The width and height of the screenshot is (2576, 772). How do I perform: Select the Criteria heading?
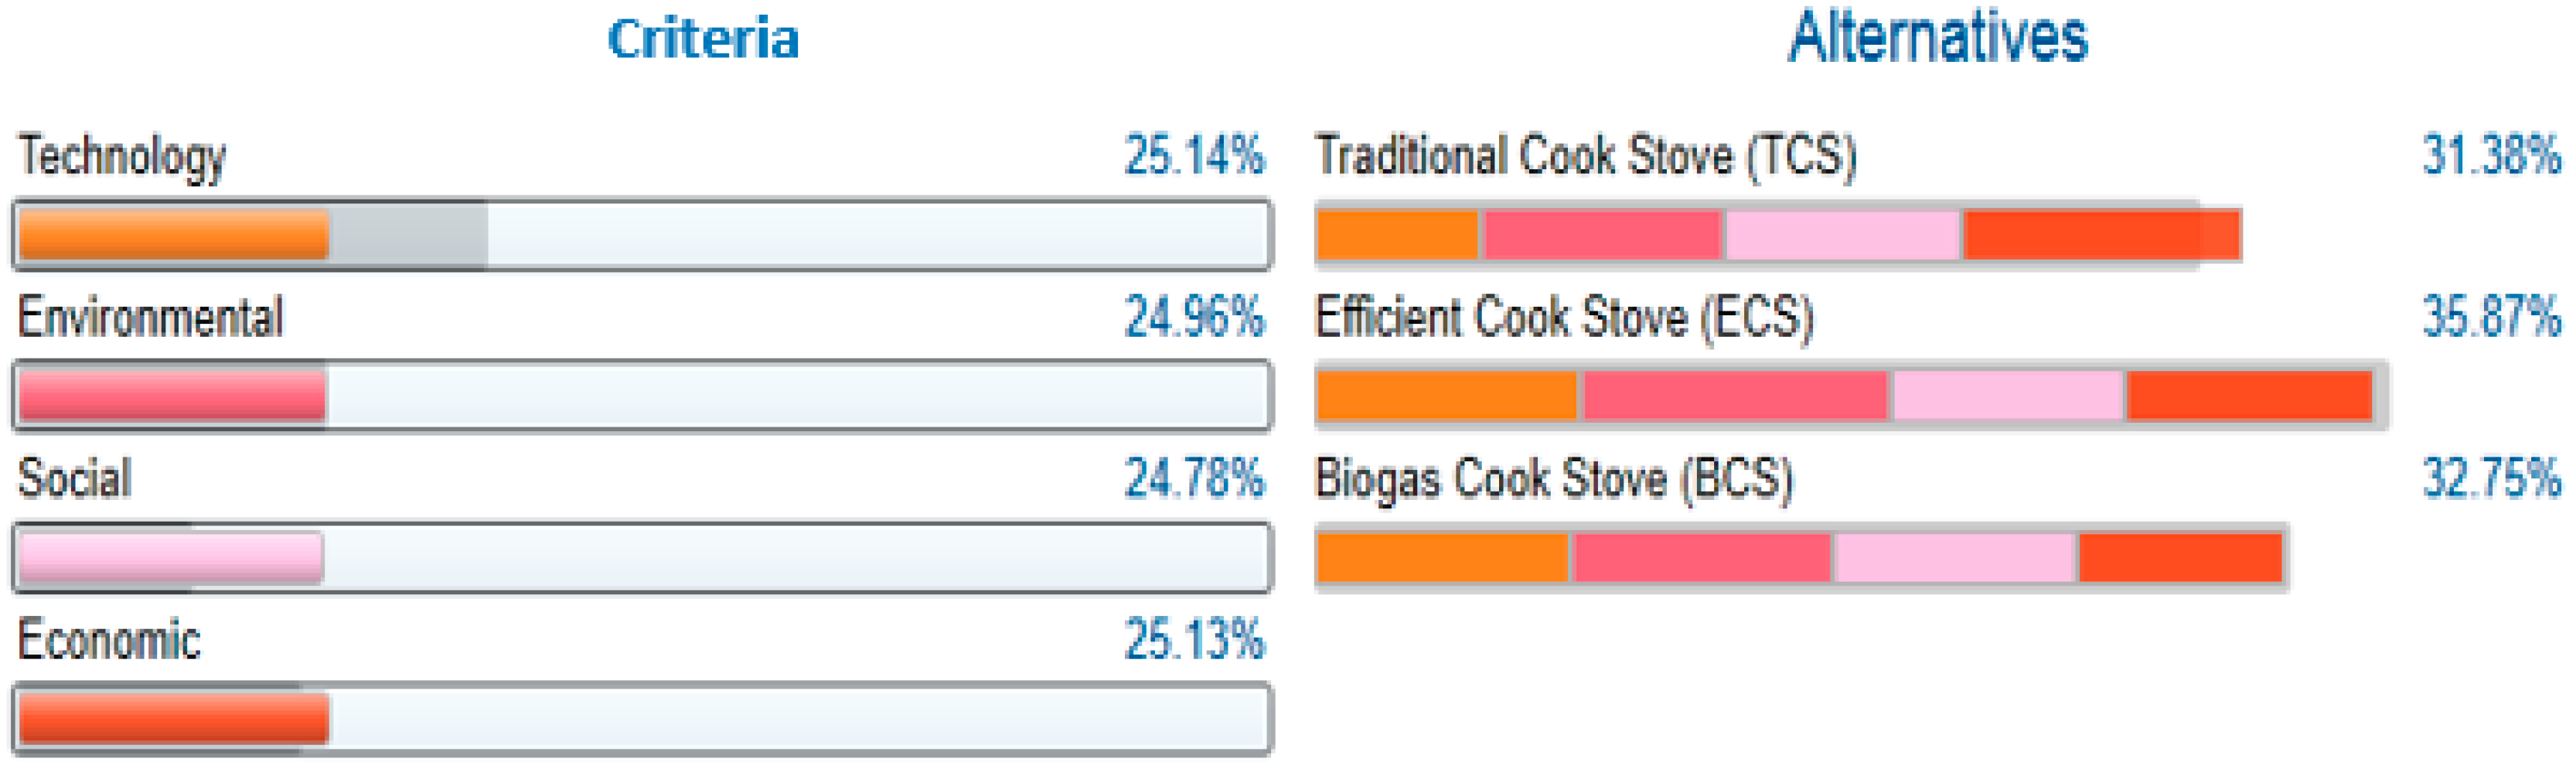click(x=703, y=39)
